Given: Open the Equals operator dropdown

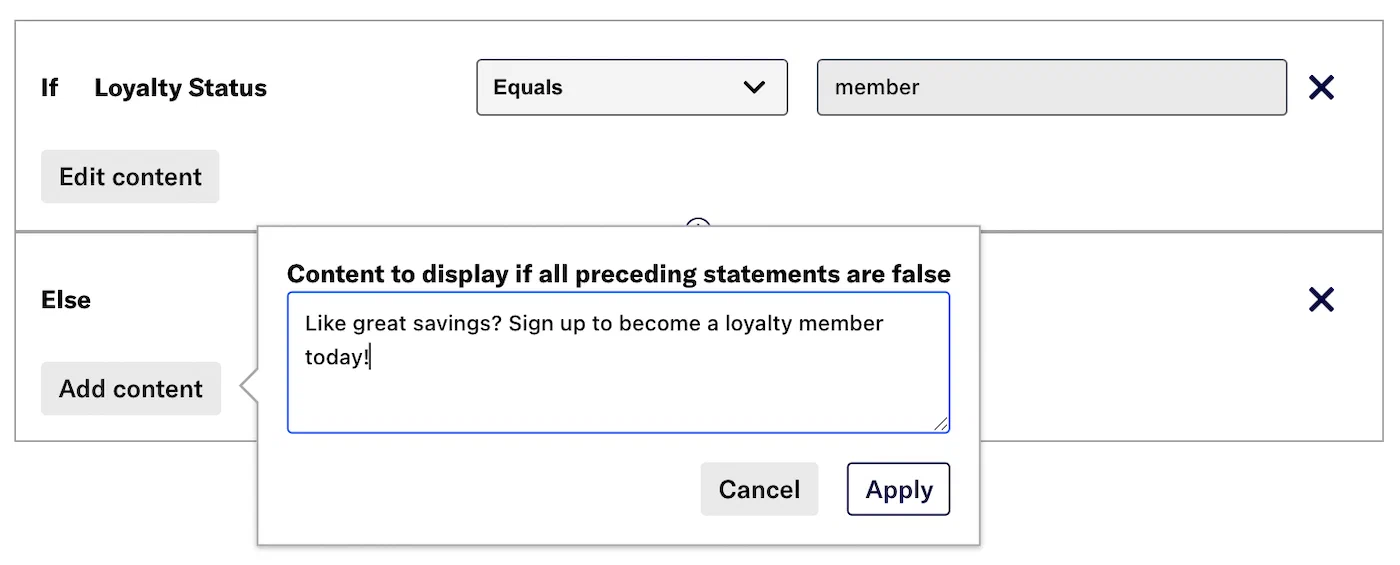Looking at the screenshot, I should click(x=631, y=88).
